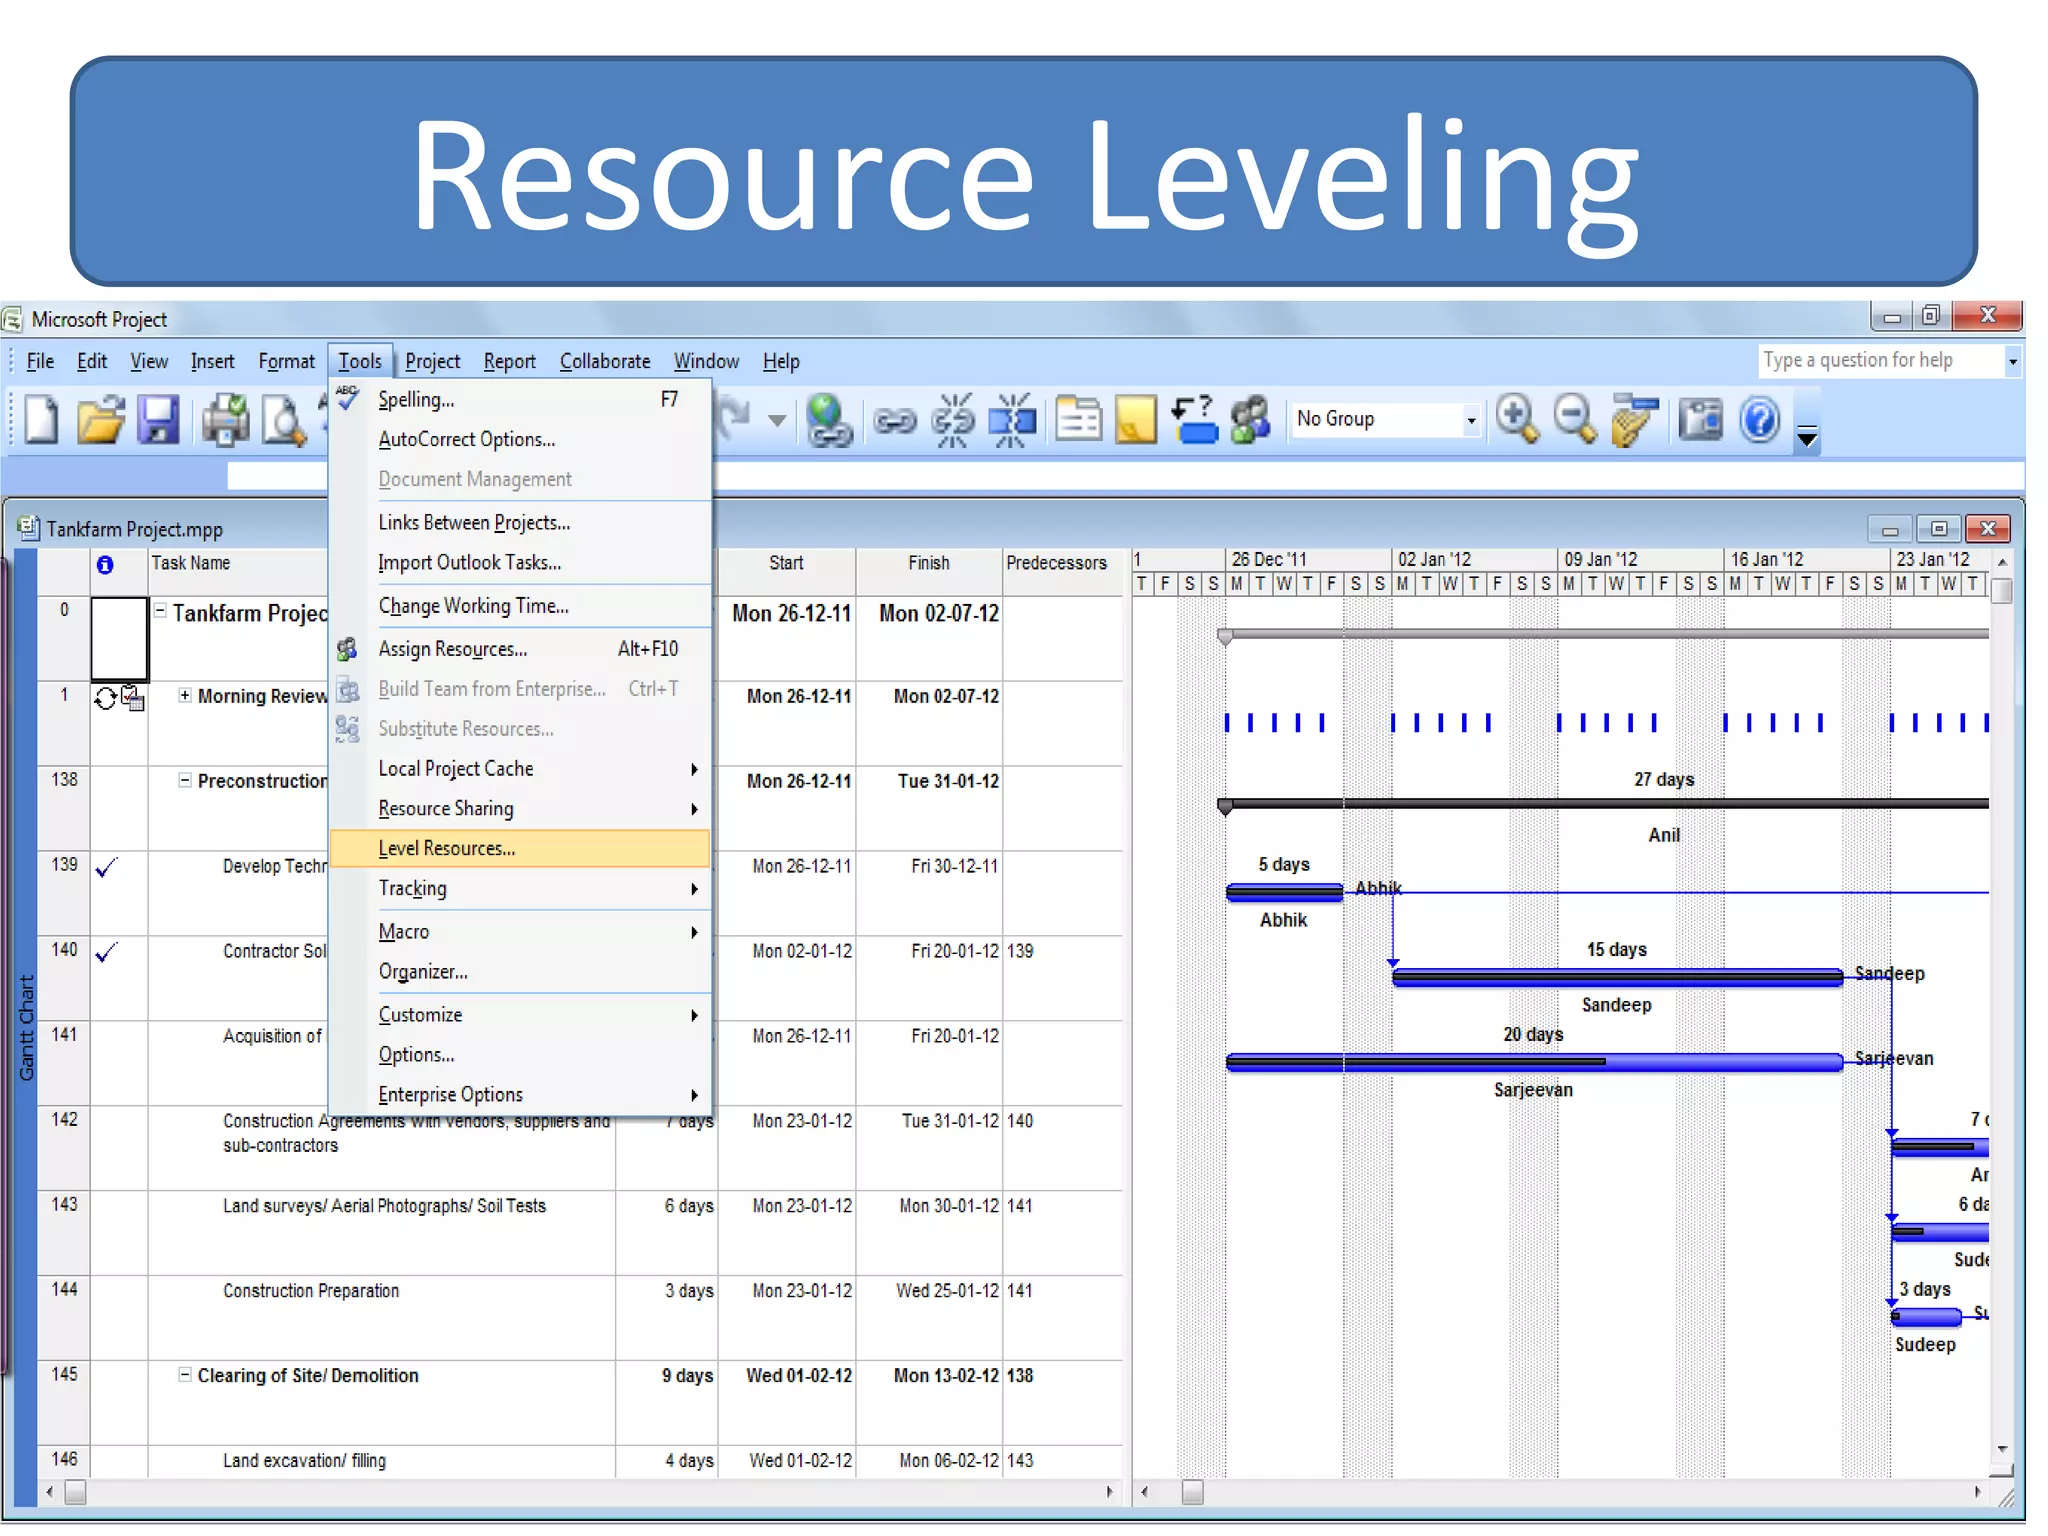Click the Assign Resources toolbar icon
This screenshot has width=2048, height=1536.
pyautogui.click(x=1250, y=419)
